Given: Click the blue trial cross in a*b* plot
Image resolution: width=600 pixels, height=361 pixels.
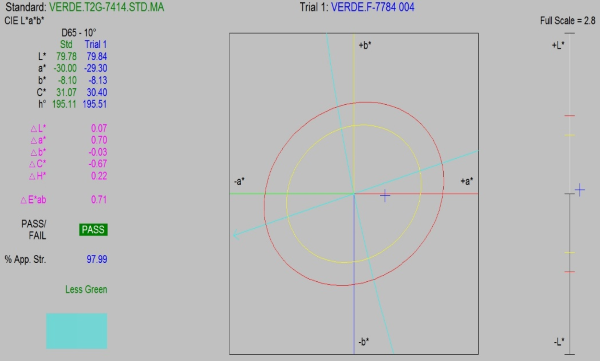Looking at the screenshot, I should click(385, 196).
